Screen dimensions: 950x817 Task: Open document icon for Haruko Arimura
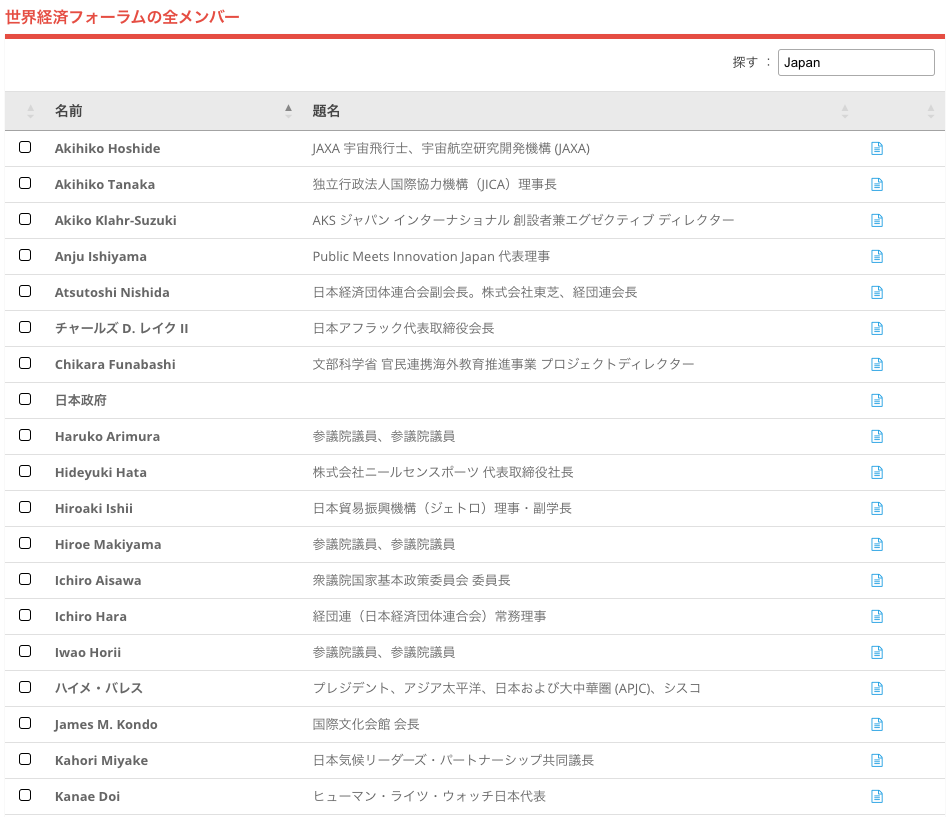877,436
